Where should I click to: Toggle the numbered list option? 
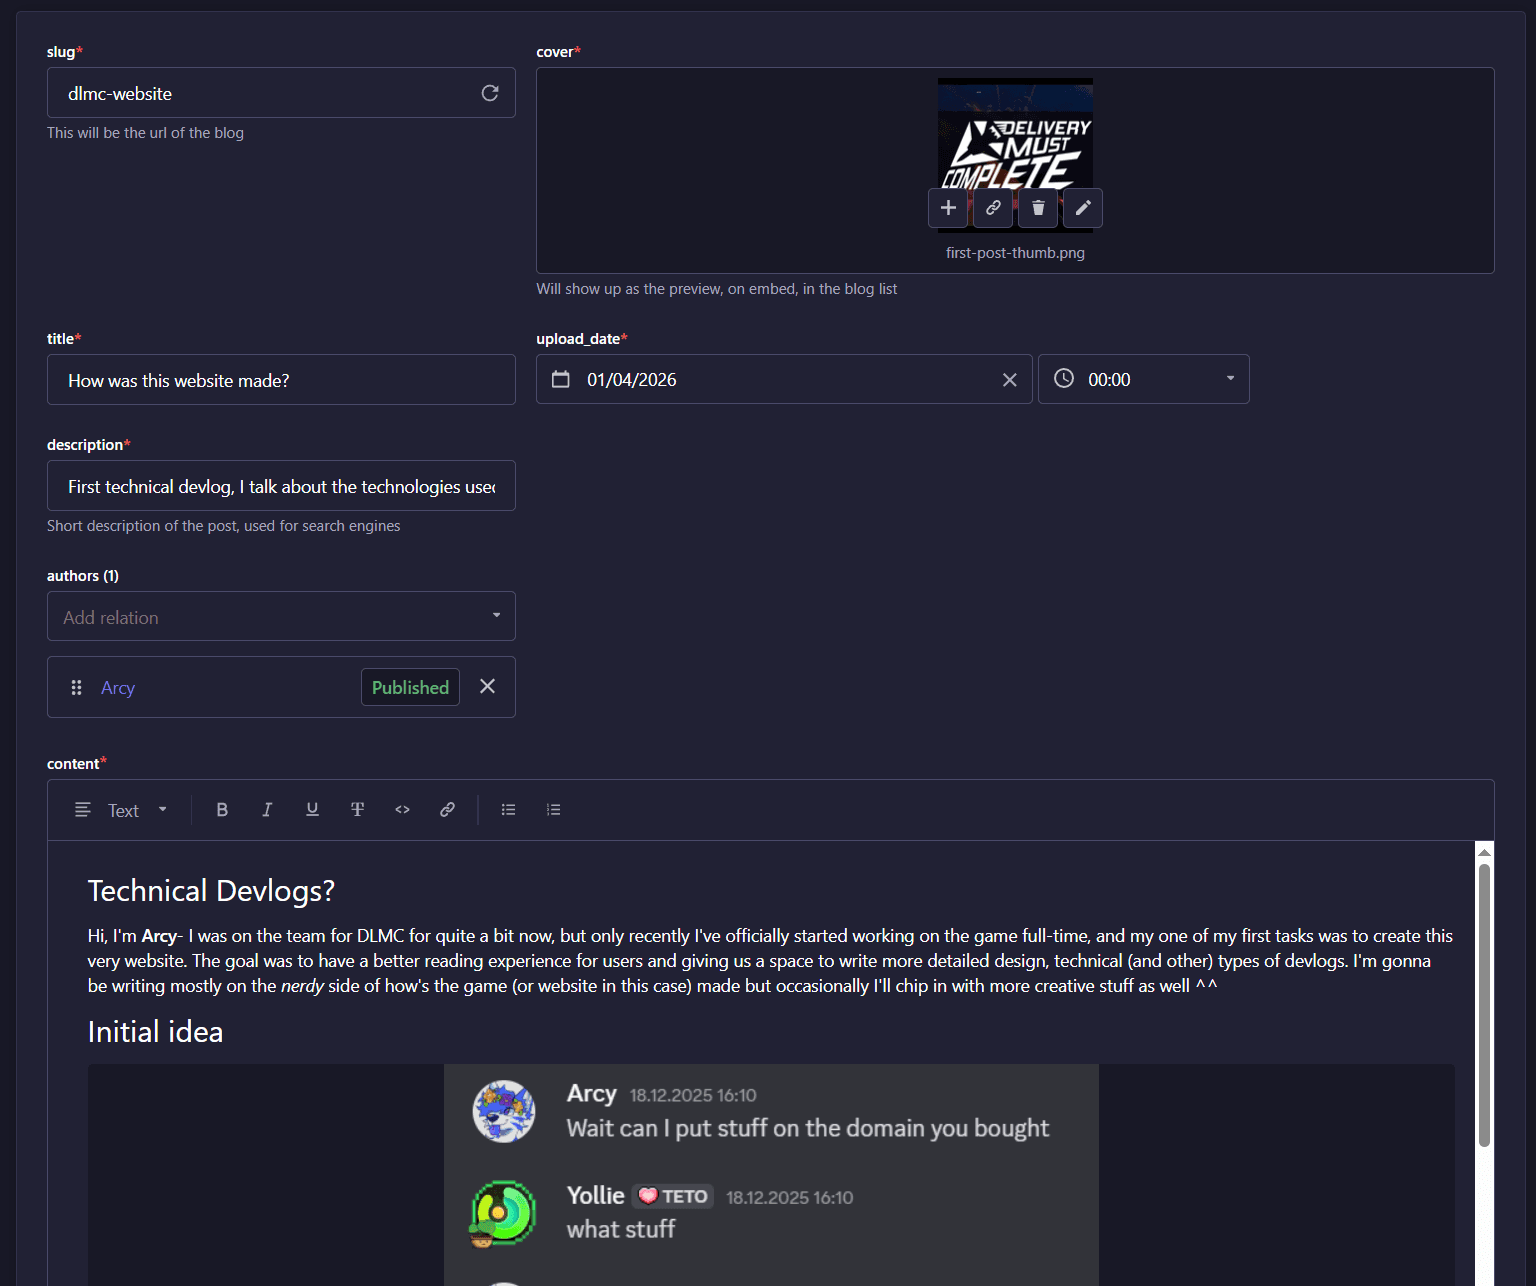(553, 809)
